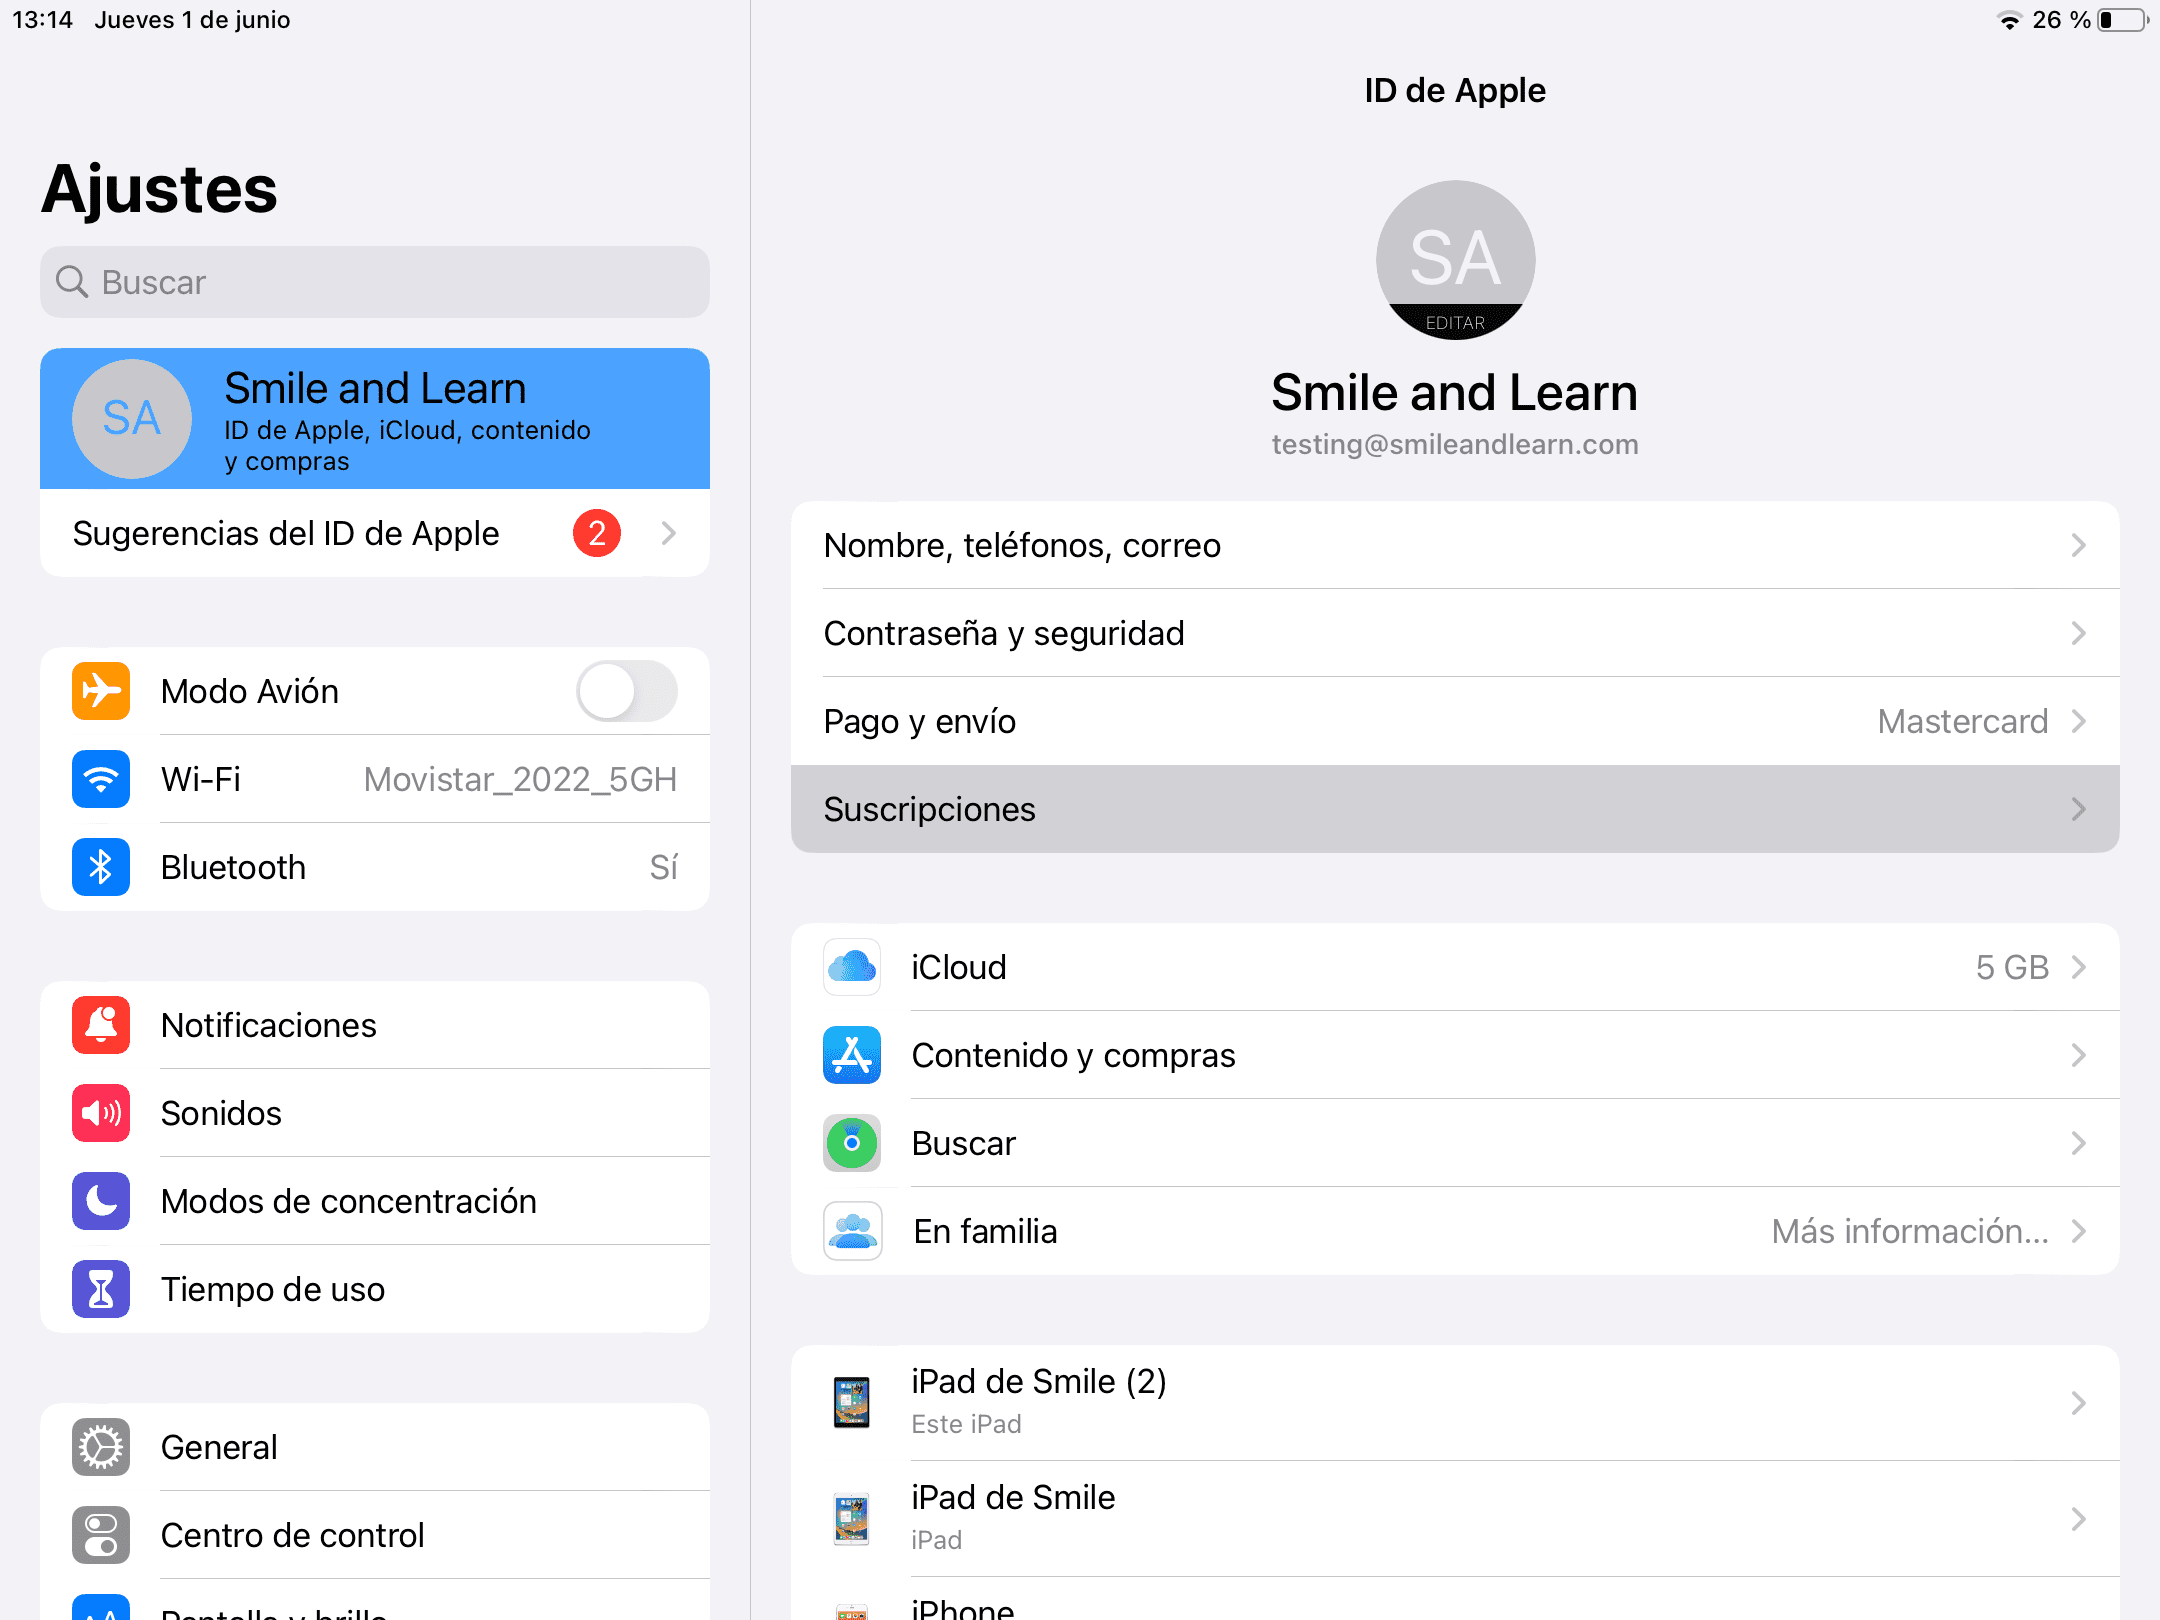Open Notificaciones settings
2160x1620 pixels.
pos(375,1025)
